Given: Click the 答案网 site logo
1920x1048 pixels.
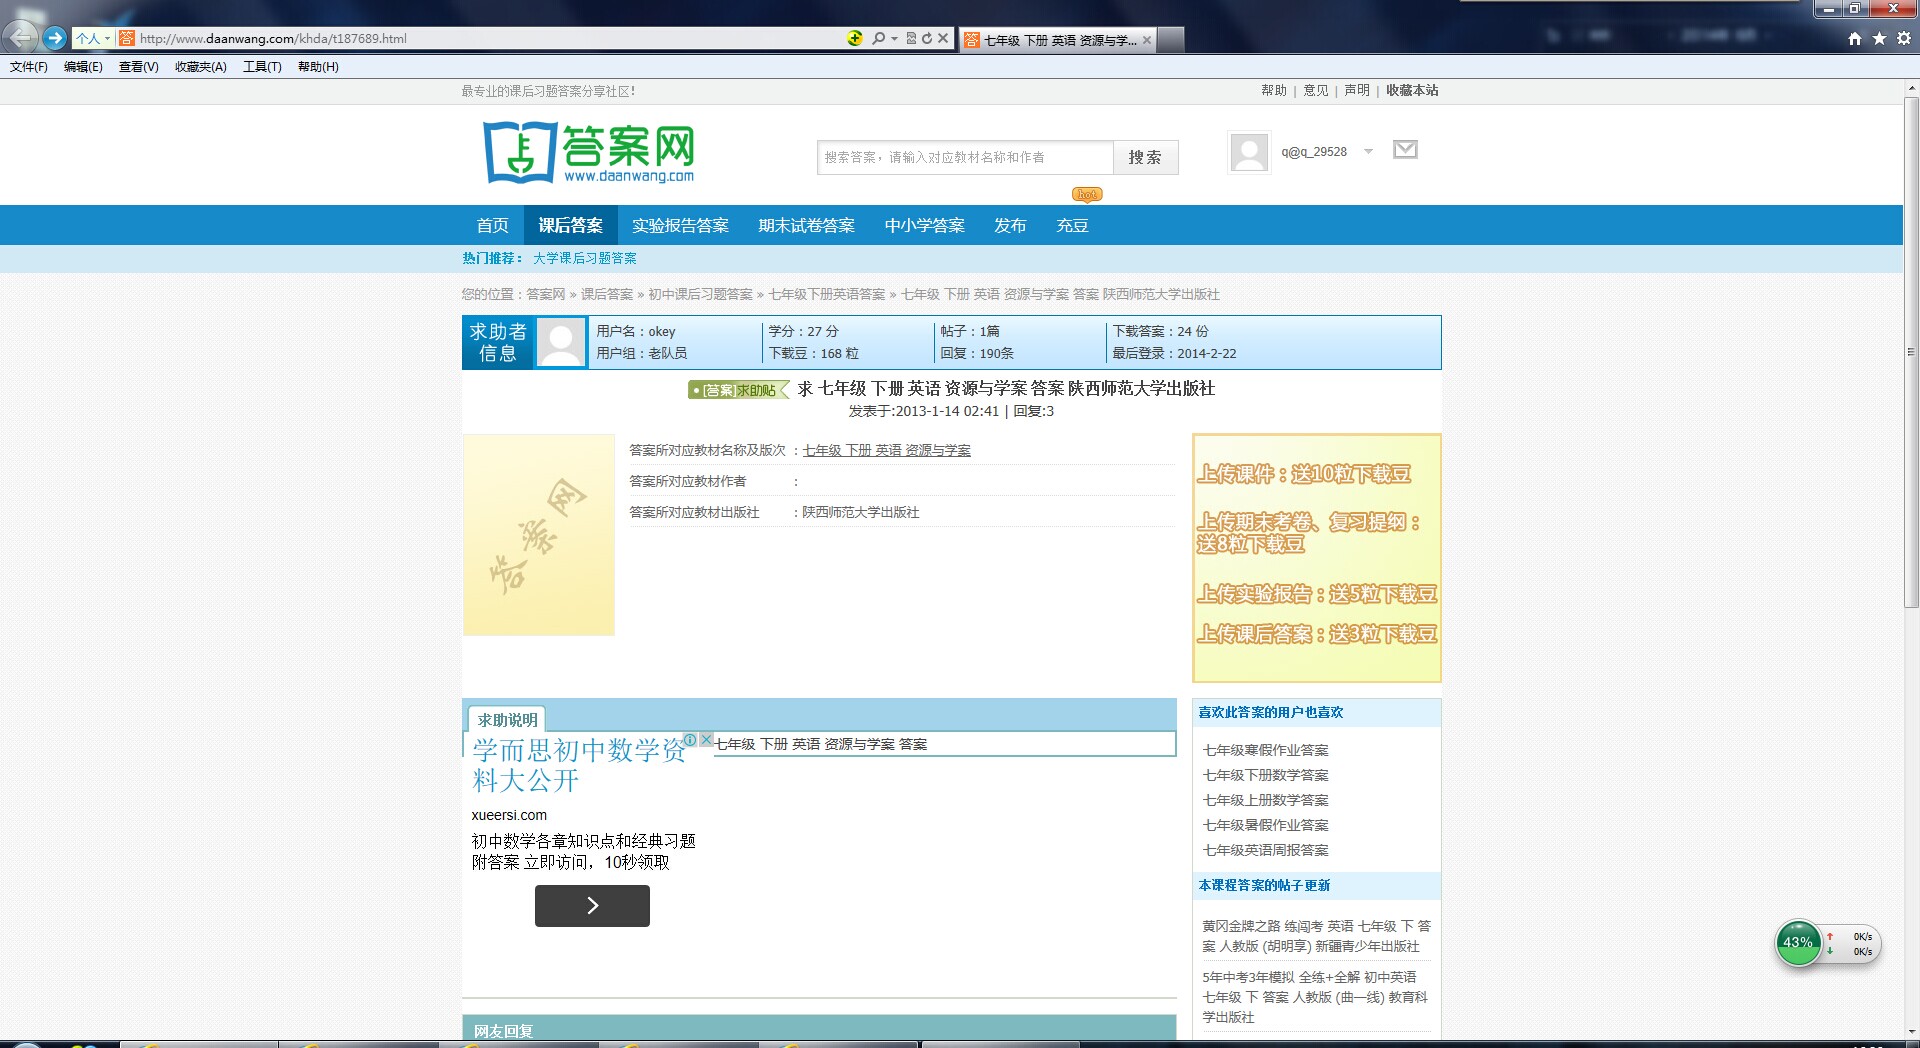Looking at the screenshot, I should pyautogui.click(x=588, y=153).
